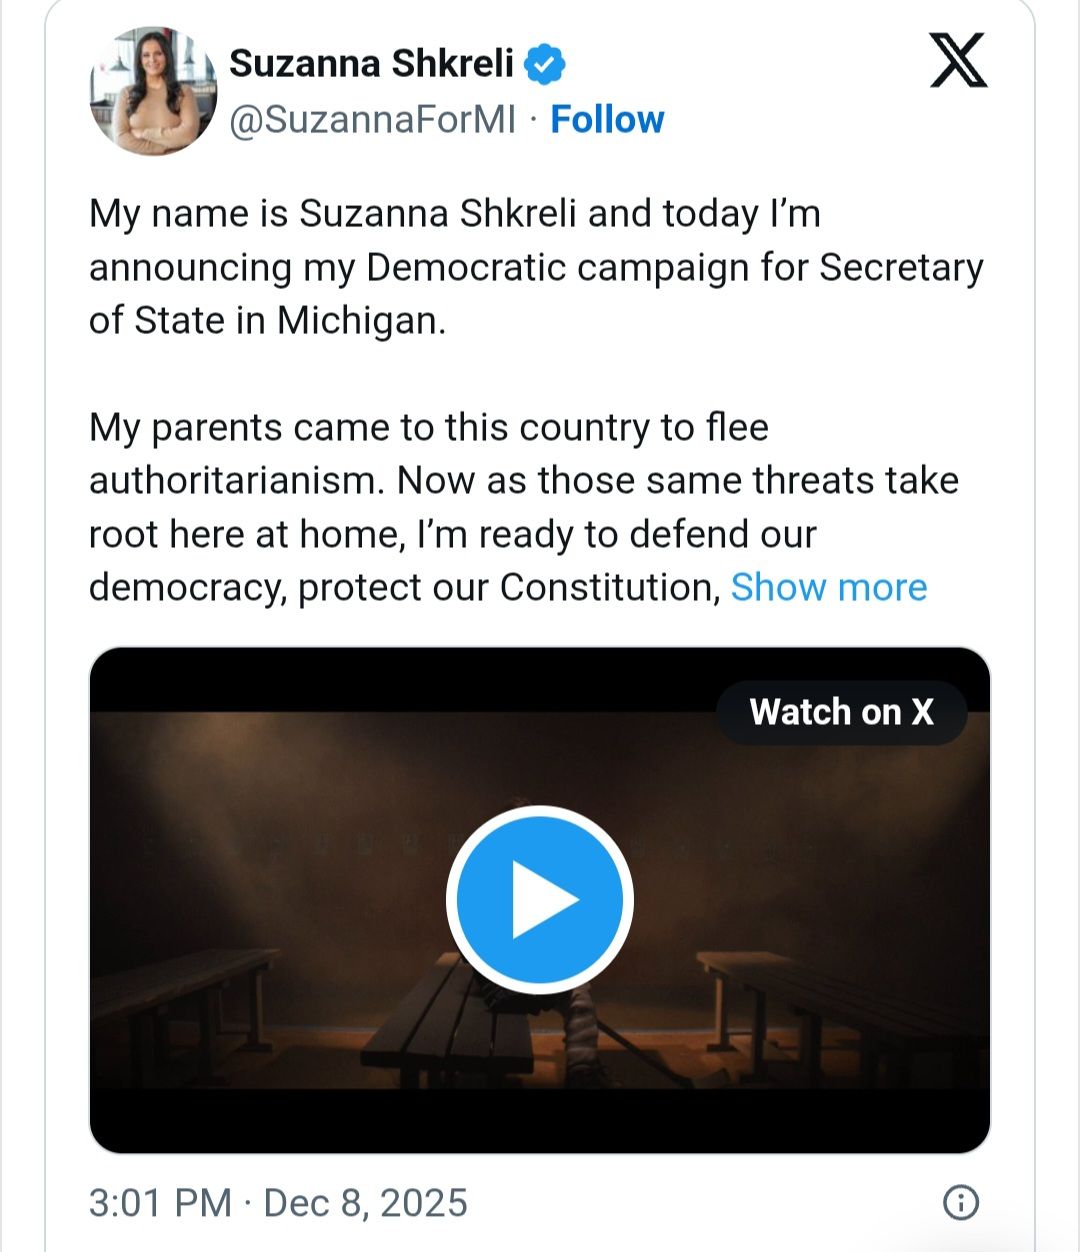Open the Suzanna Shkreli display name link
Image resolution: width=1080 pixels, height=1252 pixels.
371,64
